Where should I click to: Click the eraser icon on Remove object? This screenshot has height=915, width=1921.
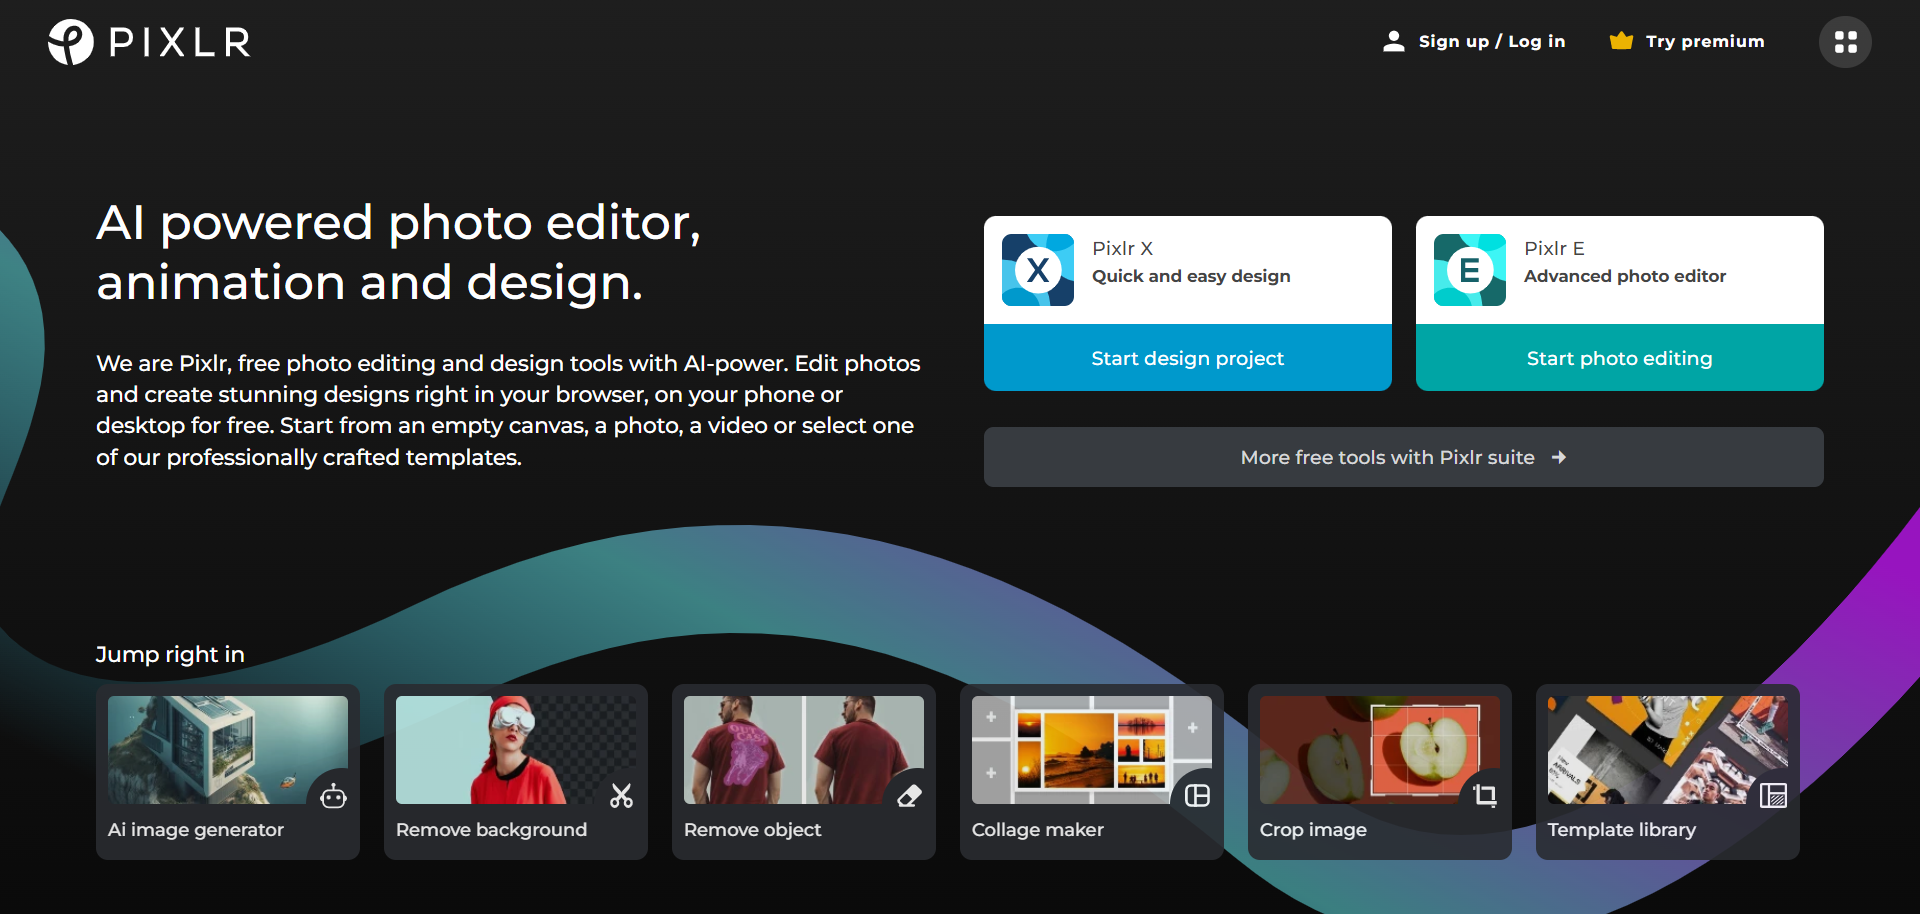[909, 796]
